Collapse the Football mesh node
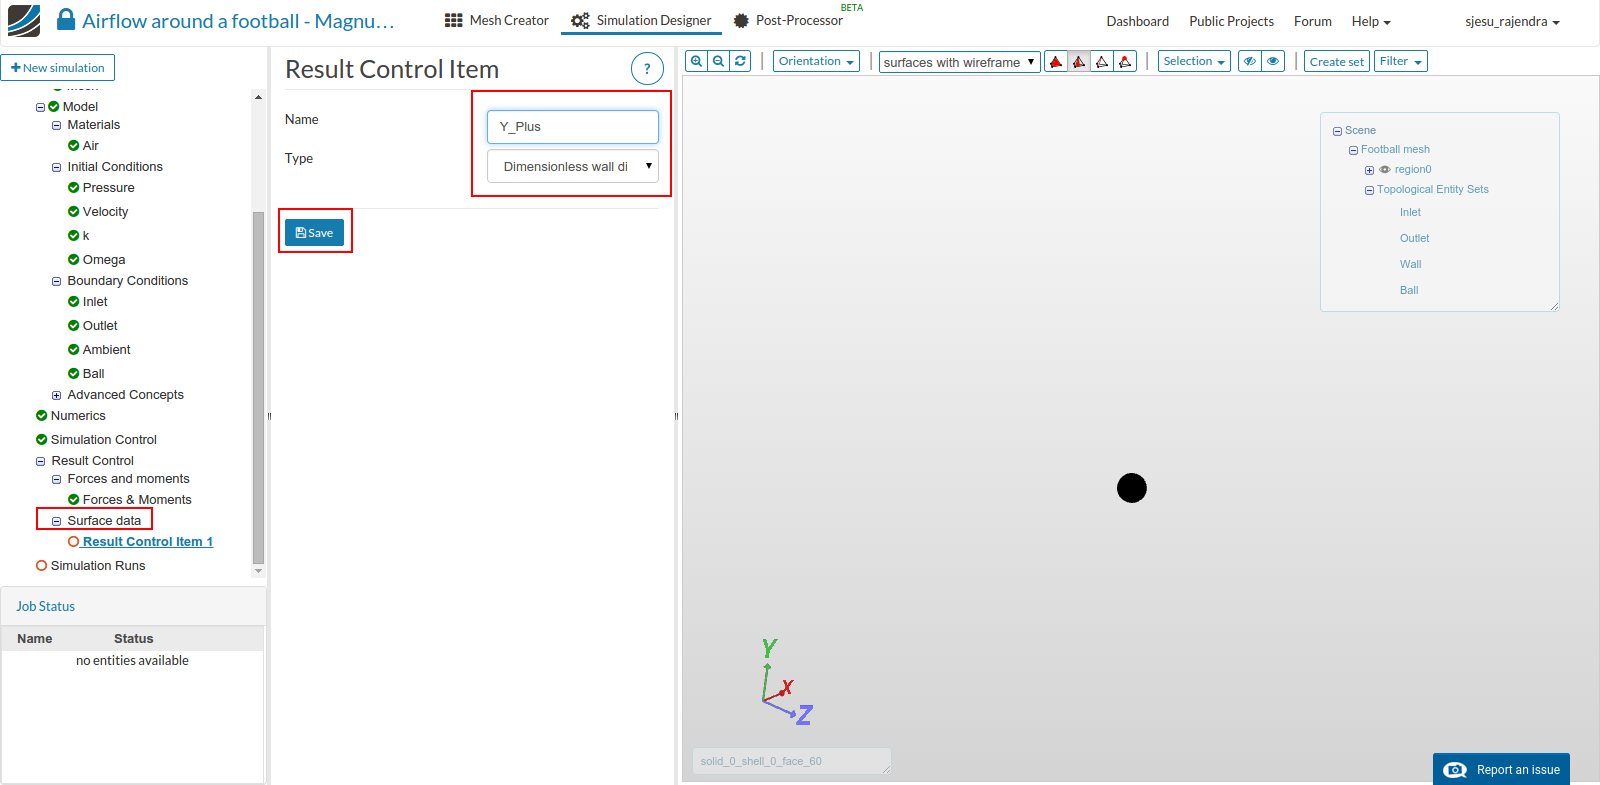This screenshot has width=1600, height=785. [x=1354, y=151]
